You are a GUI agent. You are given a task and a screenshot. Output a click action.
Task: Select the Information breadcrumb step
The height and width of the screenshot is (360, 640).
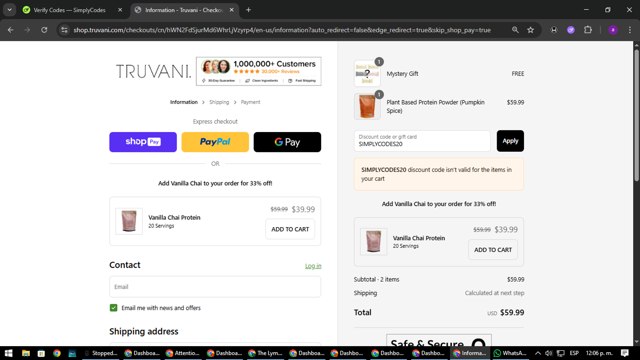(x=184, y=102)
